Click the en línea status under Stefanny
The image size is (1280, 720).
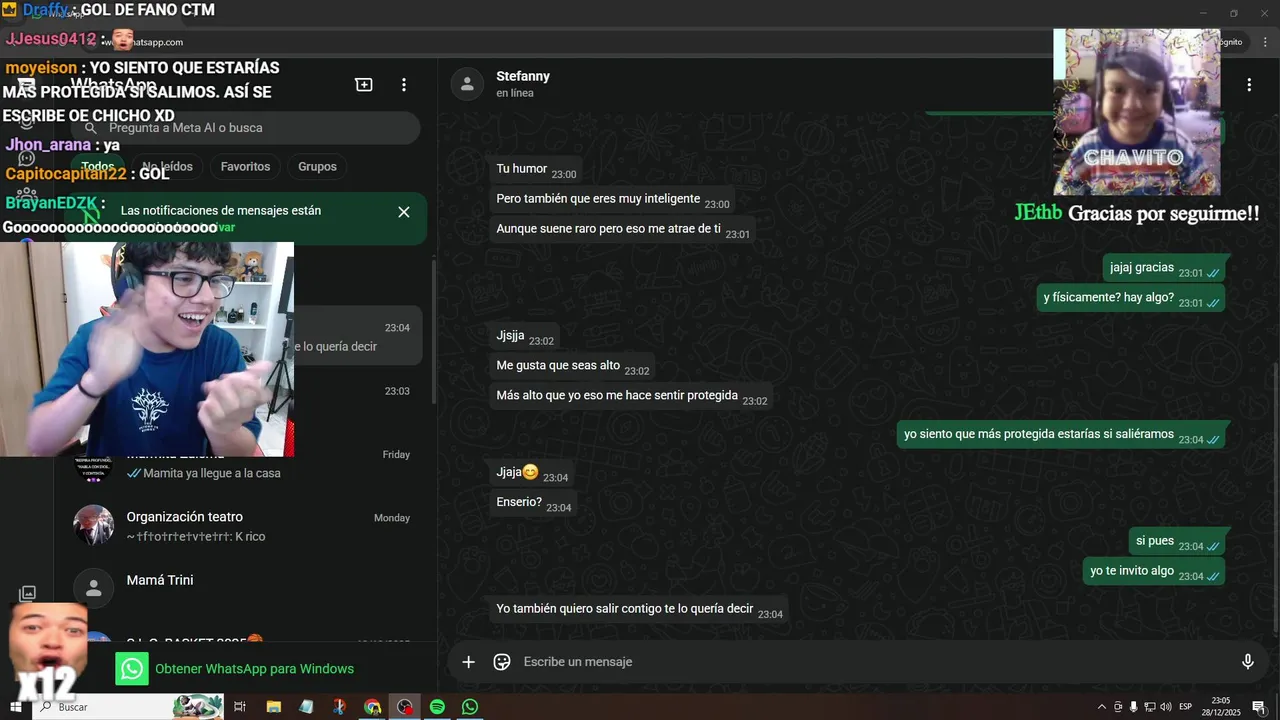515,93
